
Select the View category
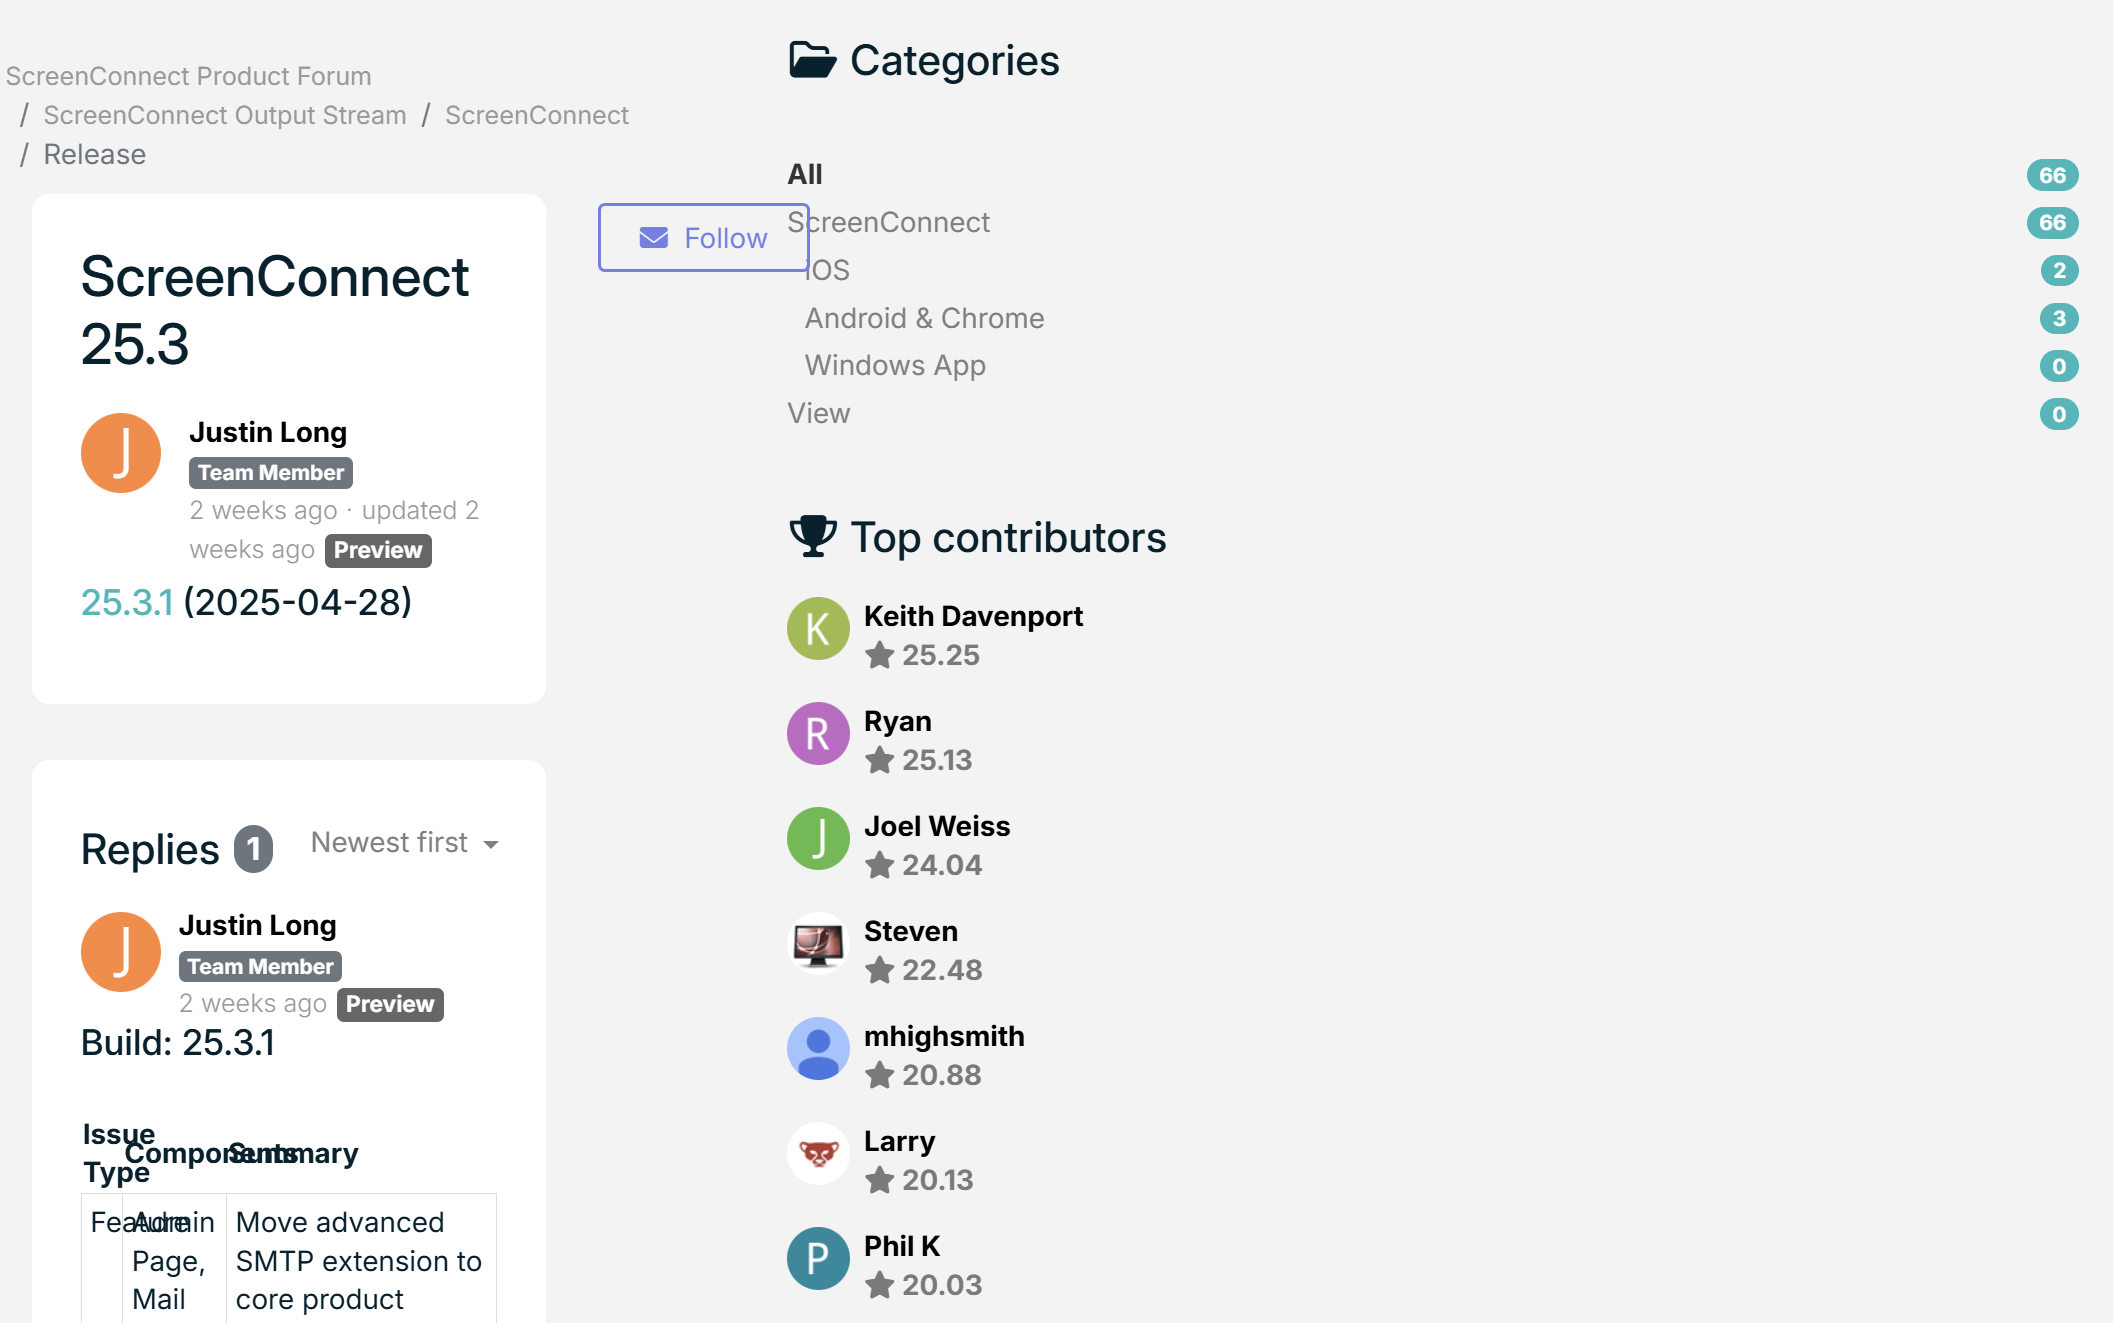(x=819, y=413)
